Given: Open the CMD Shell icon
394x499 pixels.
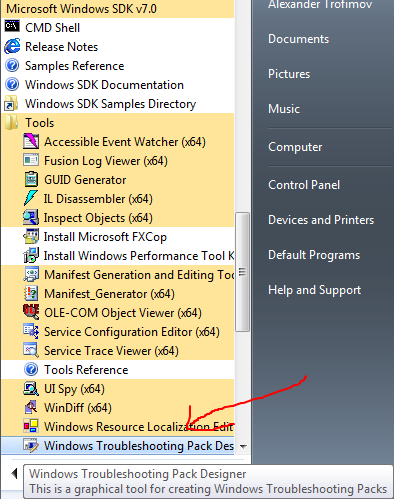Looking at the screenshot, I should point(12,27).
